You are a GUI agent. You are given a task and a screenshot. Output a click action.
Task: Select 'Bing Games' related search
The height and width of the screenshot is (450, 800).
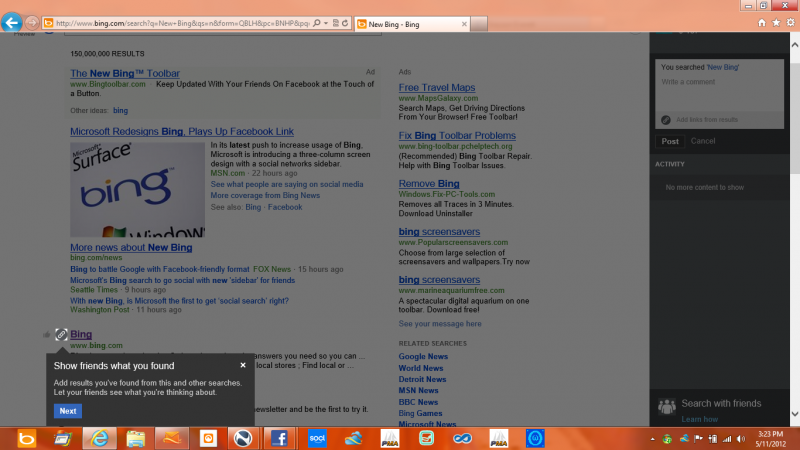pos(420,413)
